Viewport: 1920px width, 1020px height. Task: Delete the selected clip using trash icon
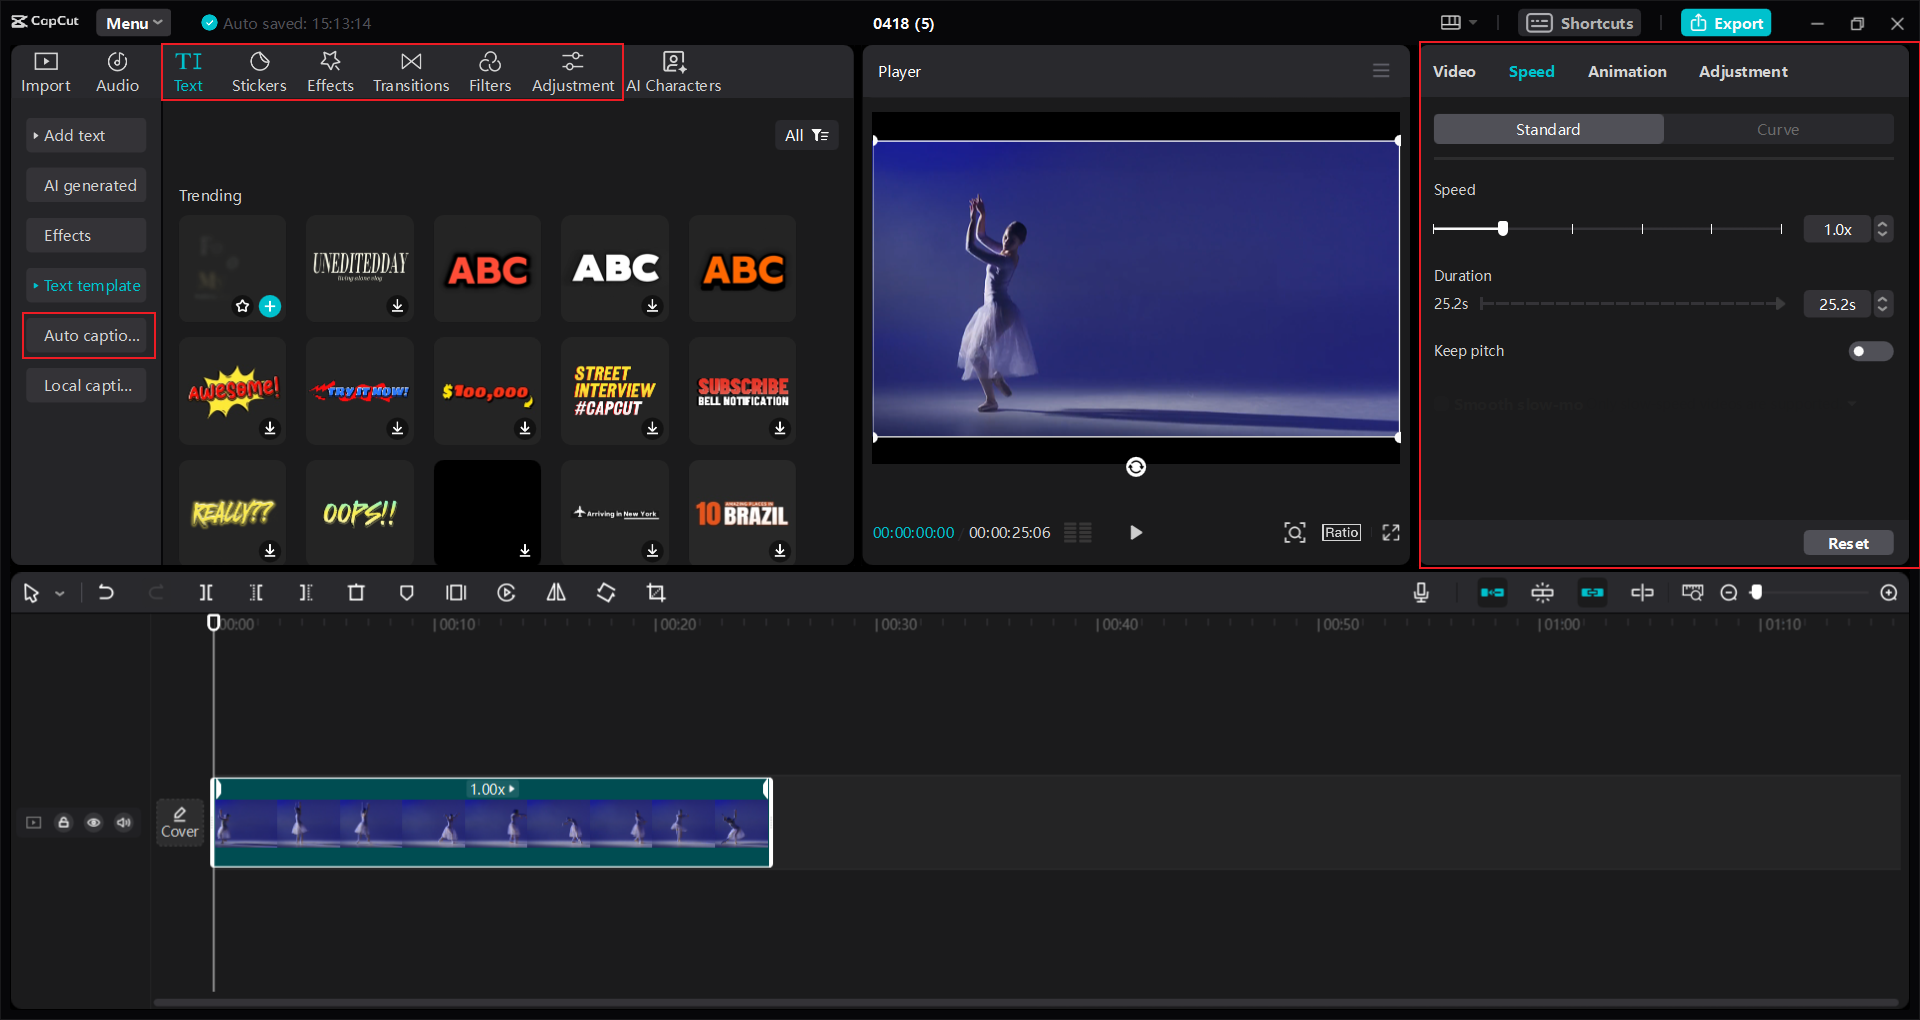[x=356, y=593]
